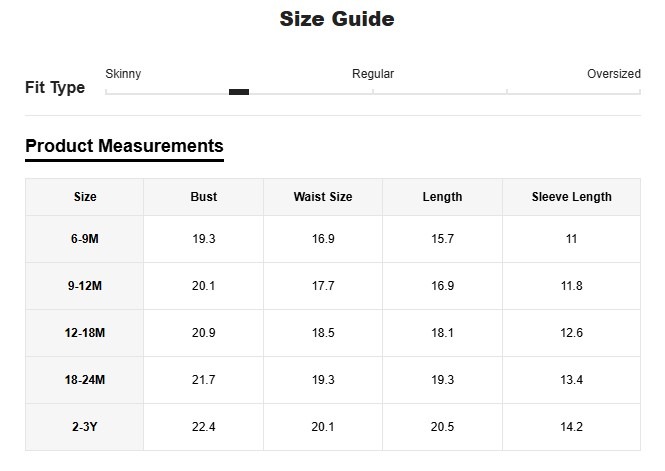Click the Bust column header
Image resolution: width=665 pixels, height=471 pixels.
[x=203, y=197]
